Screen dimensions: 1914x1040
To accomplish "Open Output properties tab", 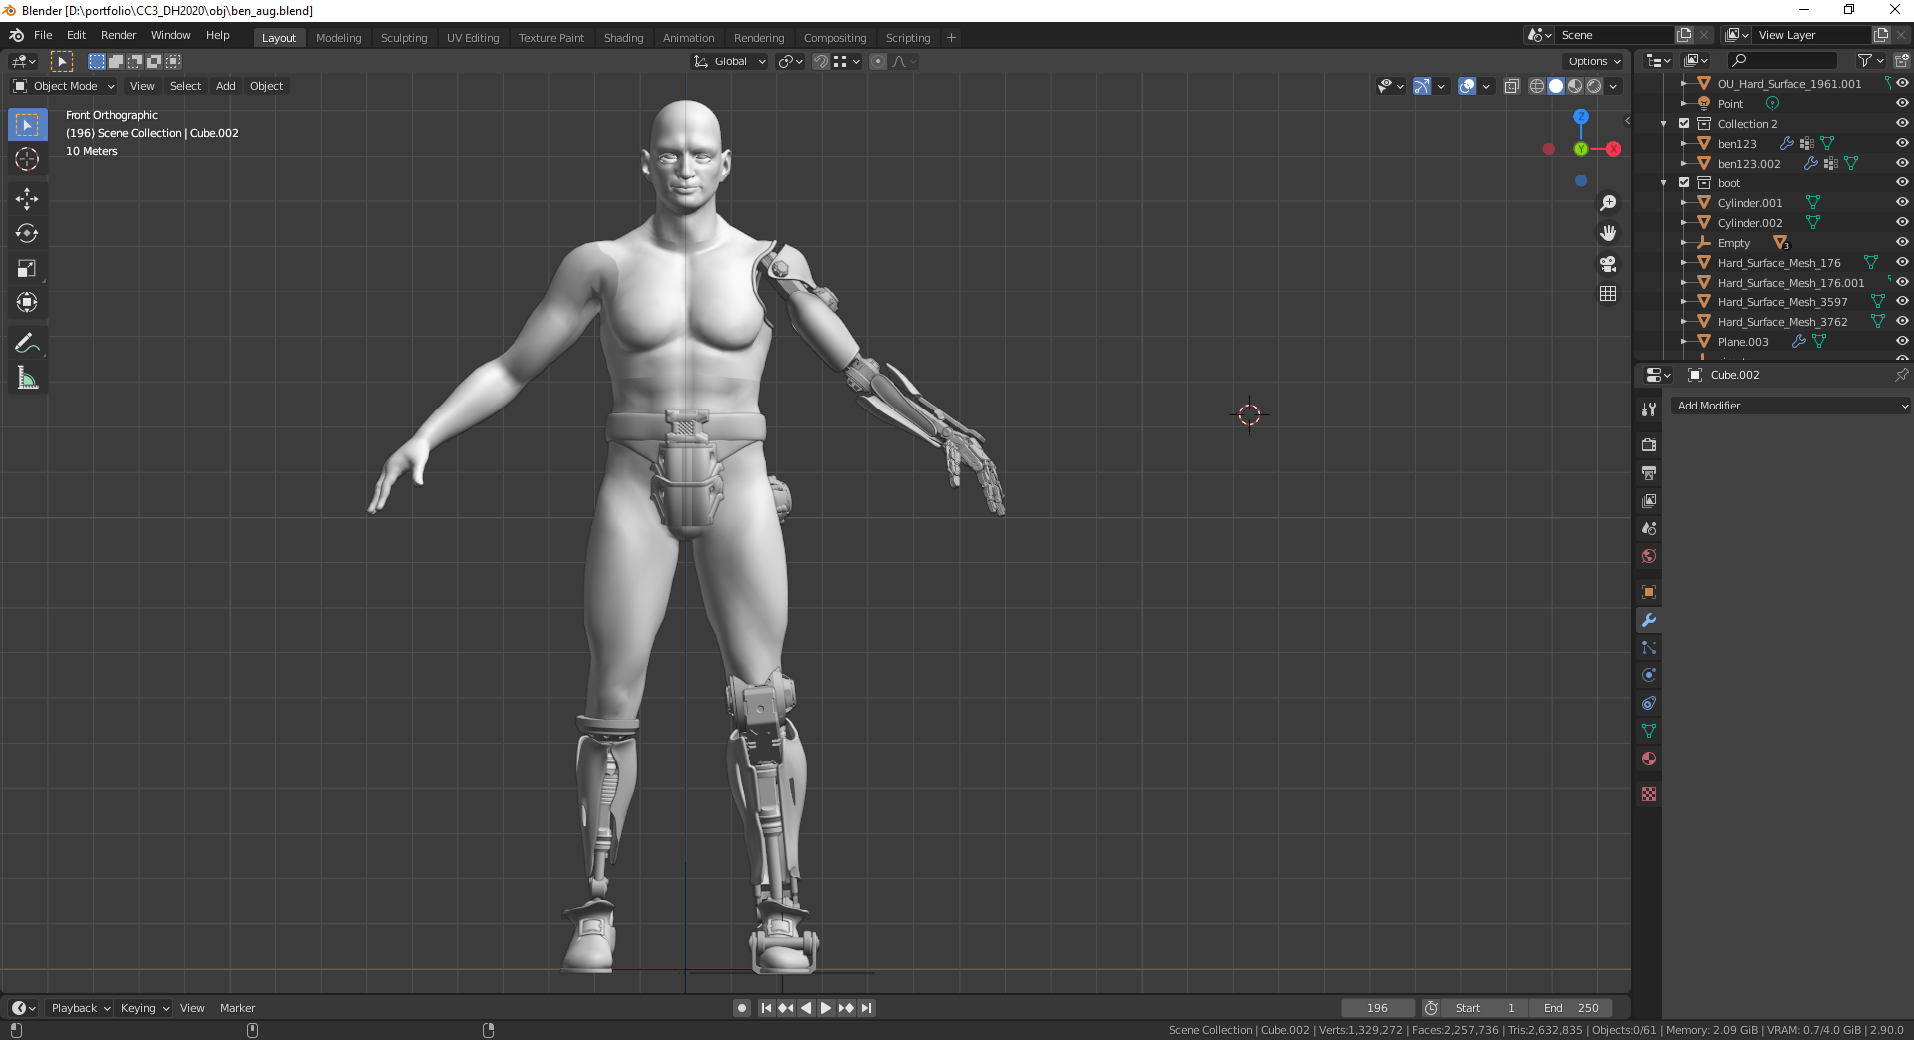I will pos(1649,472).
